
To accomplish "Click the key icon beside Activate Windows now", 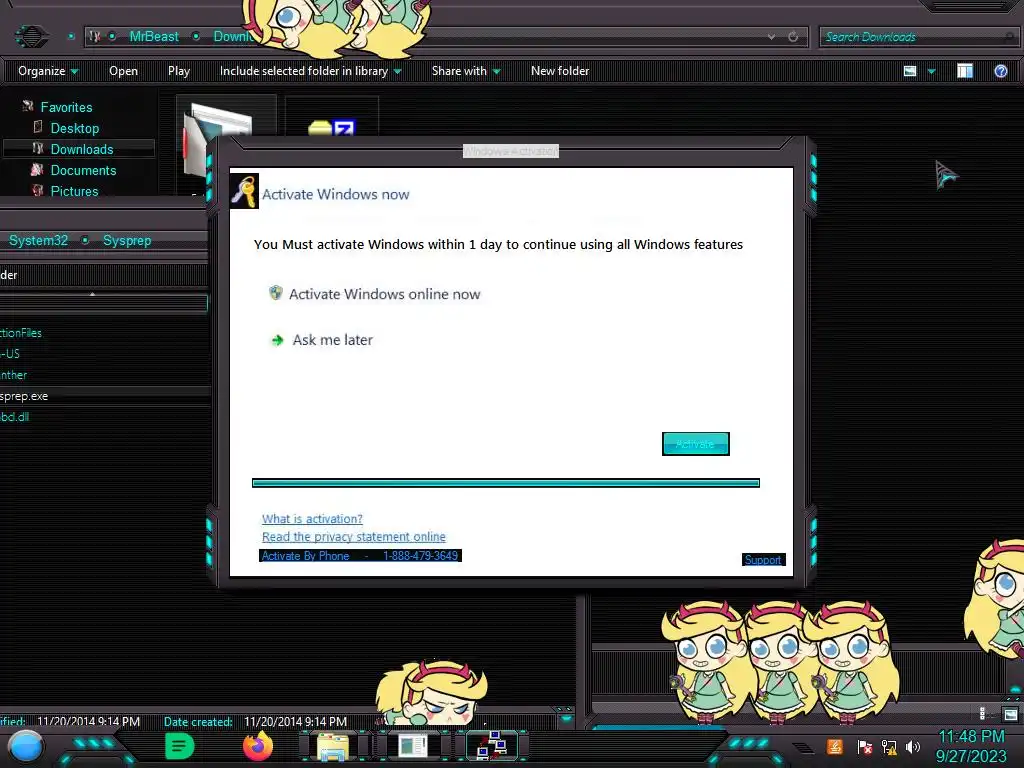I will pos(244,191).
